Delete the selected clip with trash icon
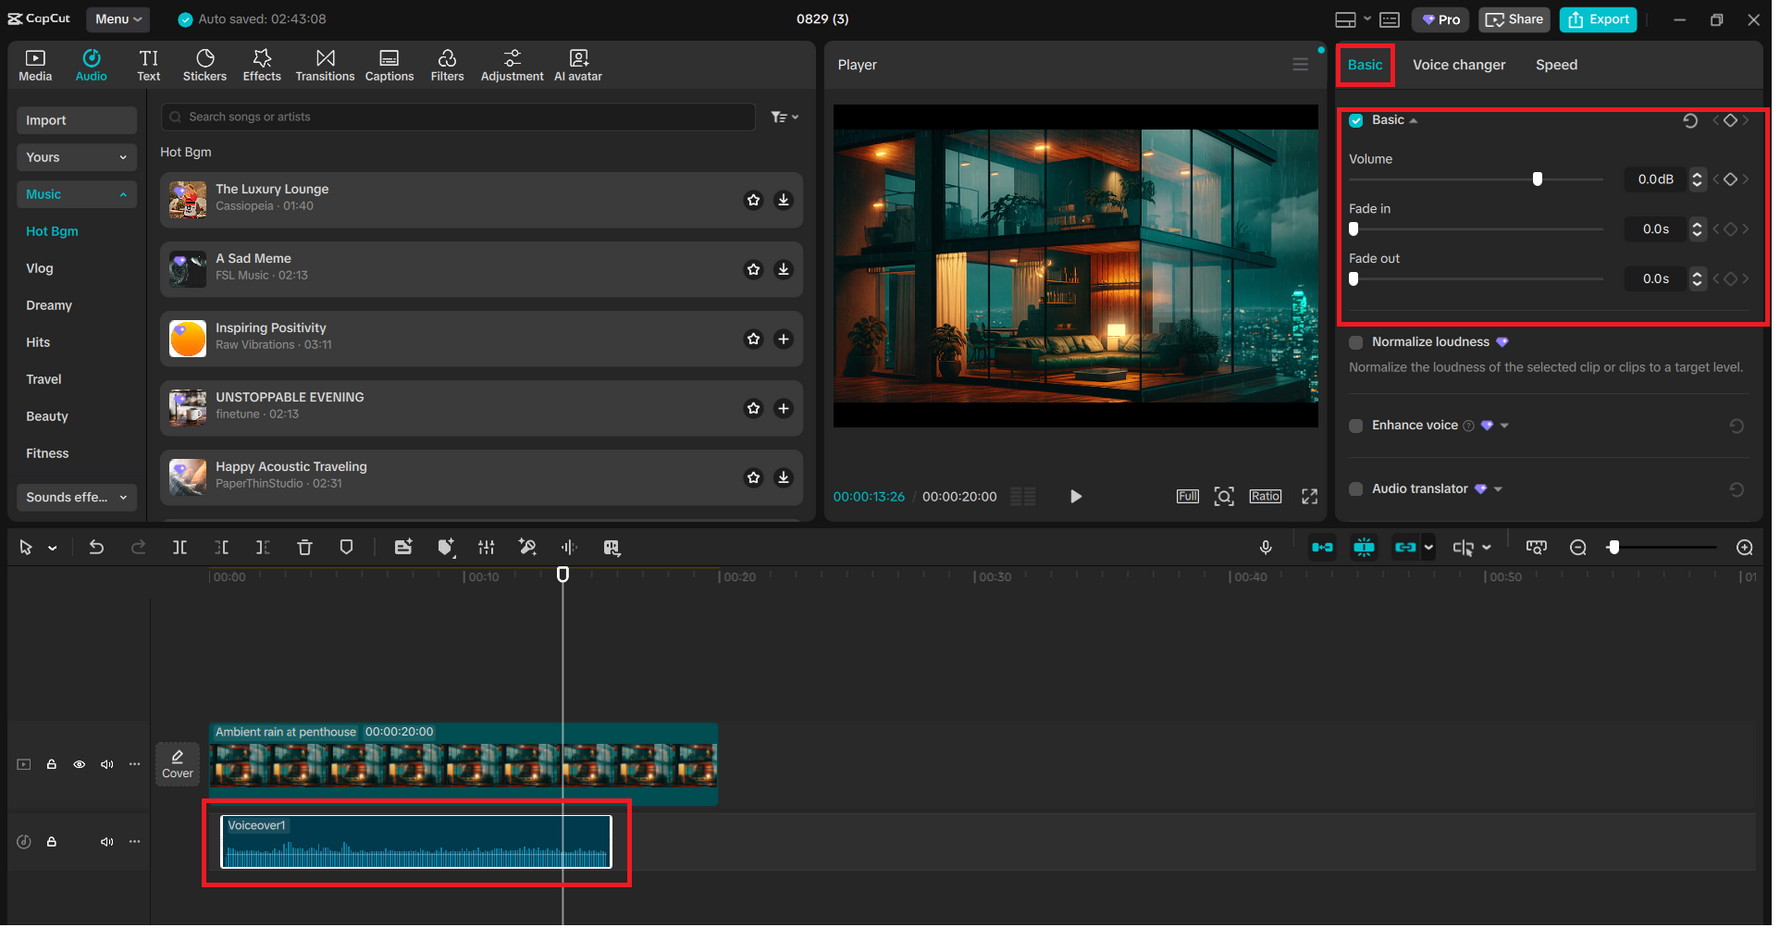 coord(306,549)
